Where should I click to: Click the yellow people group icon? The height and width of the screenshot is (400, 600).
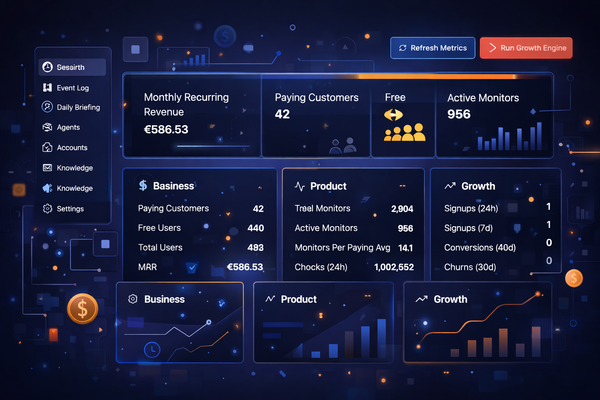pos(404,132)
